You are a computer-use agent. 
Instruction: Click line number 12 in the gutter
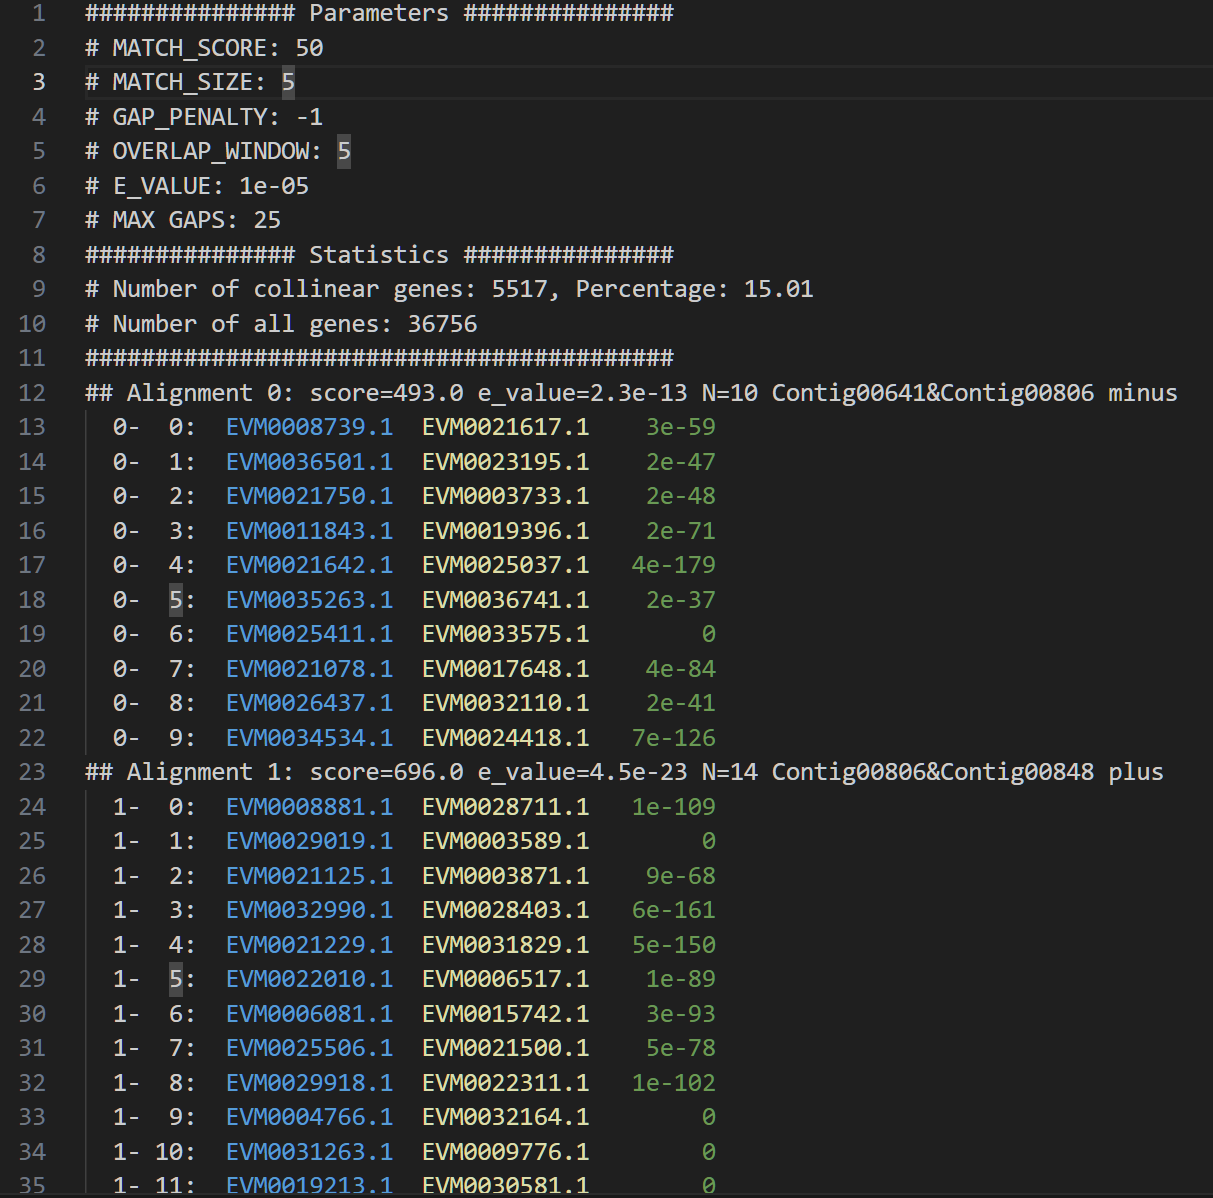[32, 393]
